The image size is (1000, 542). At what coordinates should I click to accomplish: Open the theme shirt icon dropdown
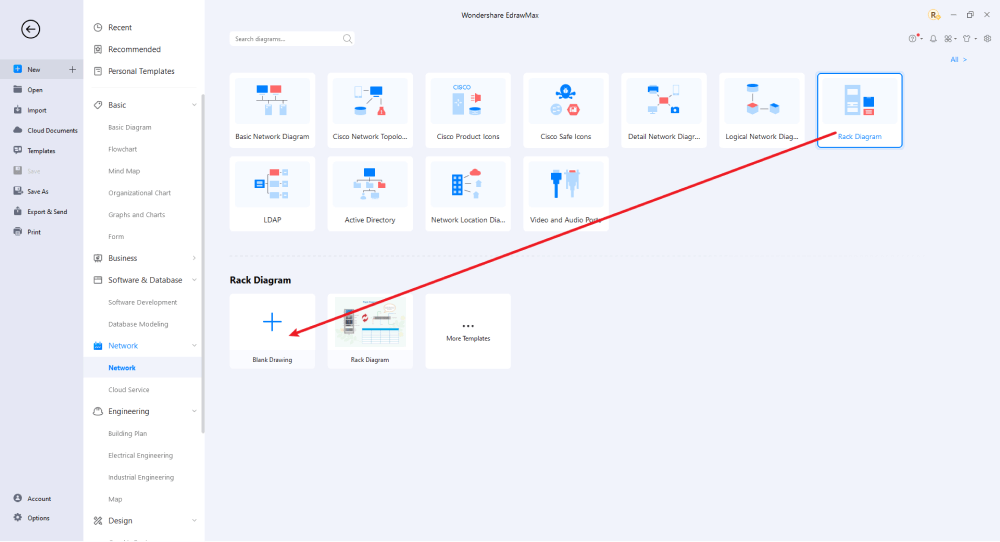click(969, 39)
